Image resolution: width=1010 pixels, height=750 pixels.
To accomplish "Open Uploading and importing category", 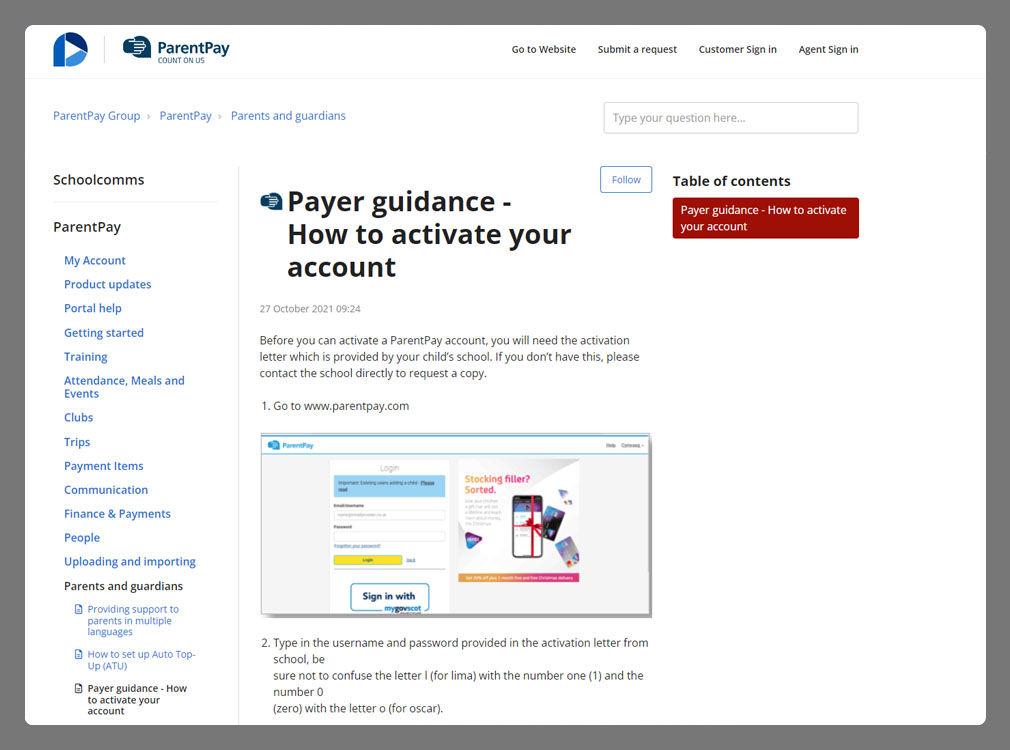I will coord(129,561).
